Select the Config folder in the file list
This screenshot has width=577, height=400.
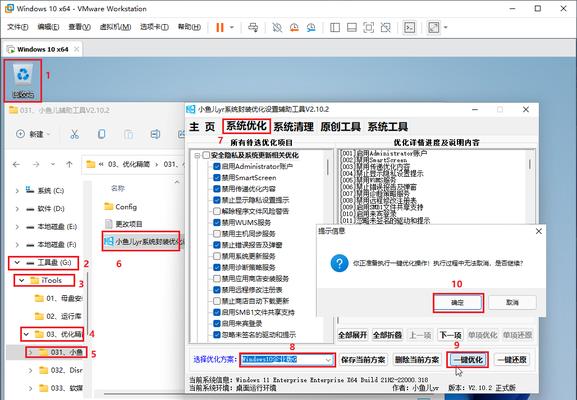coord(121,207)
